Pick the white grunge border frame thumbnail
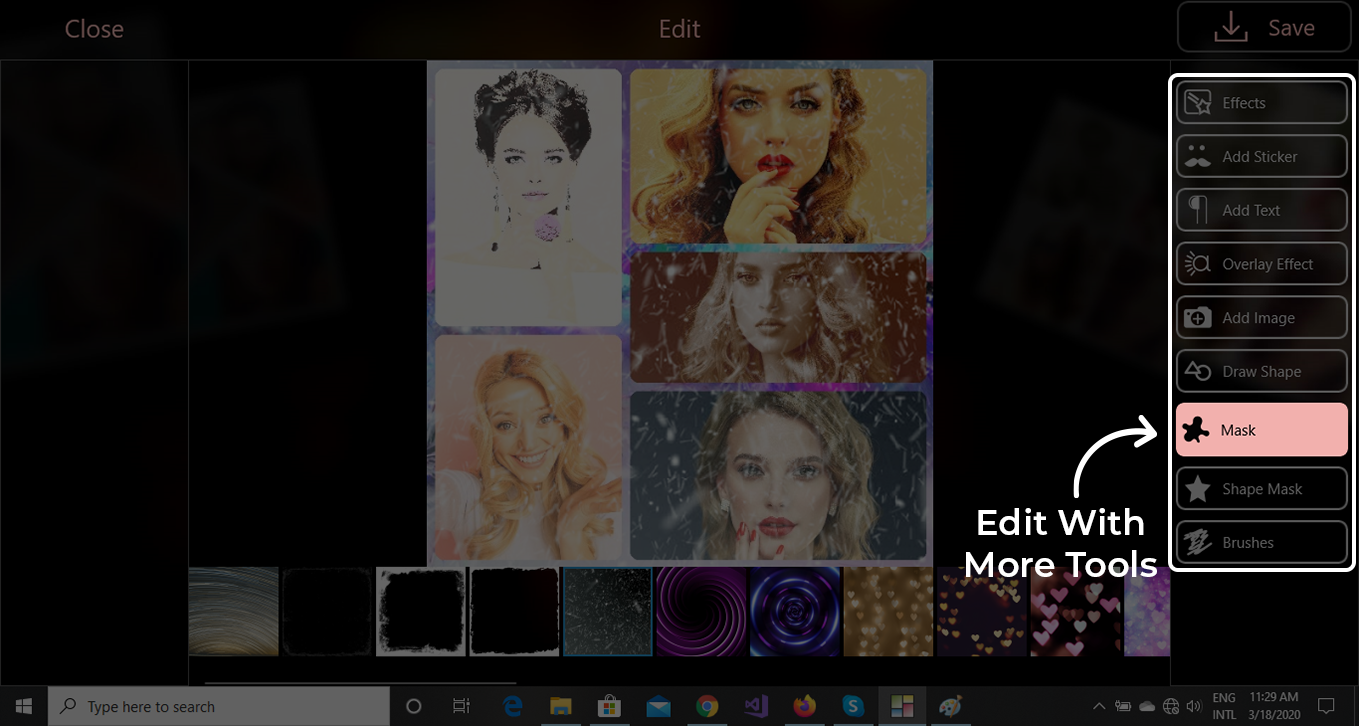The width and height of the screenshot is (1359, 726). [x=421, y=612]
